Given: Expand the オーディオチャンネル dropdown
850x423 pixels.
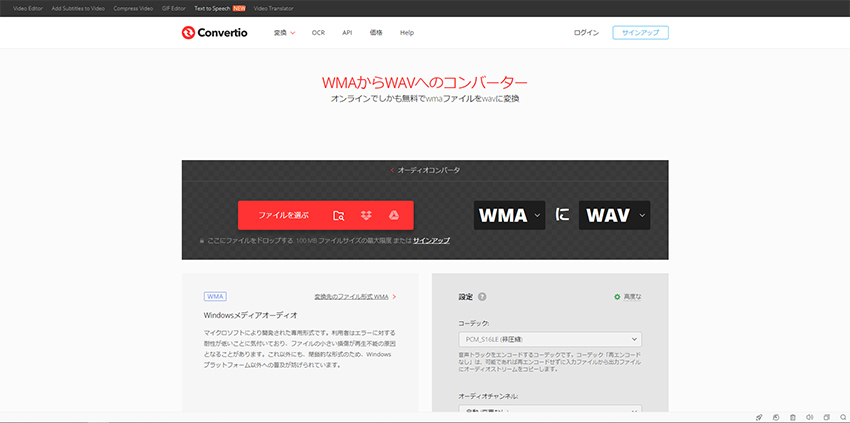Looking at the screenshot, I should pos(550,409).
